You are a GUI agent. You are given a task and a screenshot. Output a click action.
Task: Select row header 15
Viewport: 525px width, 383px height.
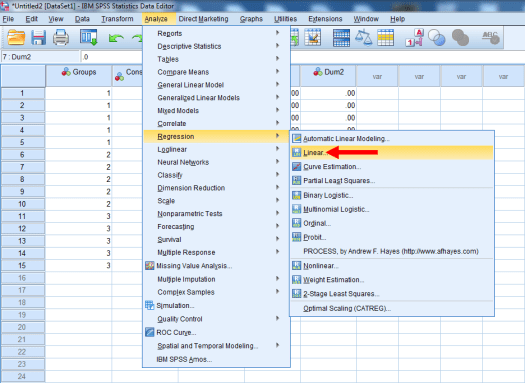(22, 265)
